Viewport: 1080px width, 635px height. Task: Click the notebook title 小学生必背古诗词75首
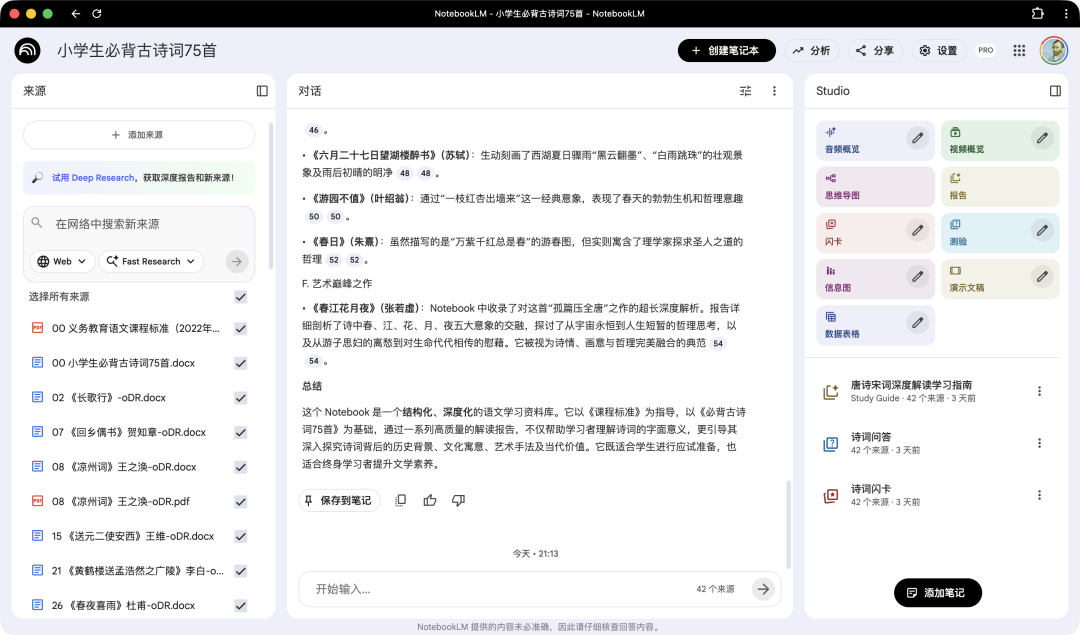tap(137, 50)
